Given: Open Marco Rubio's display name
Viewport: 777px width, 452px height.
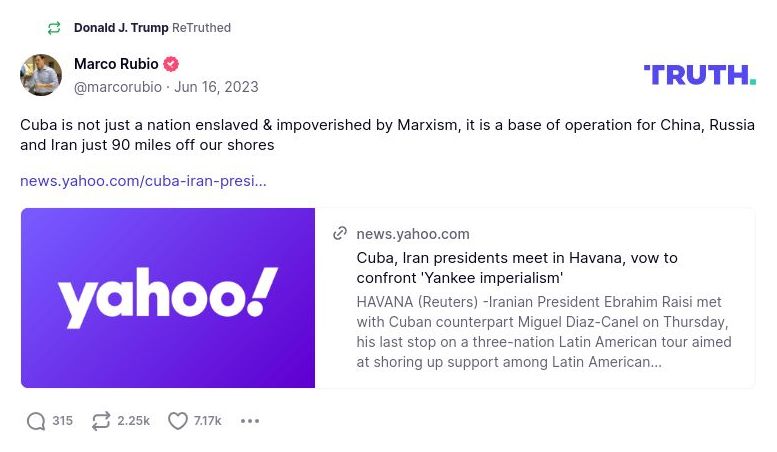Looking at the screenshot, I should [x=116, y=64].
